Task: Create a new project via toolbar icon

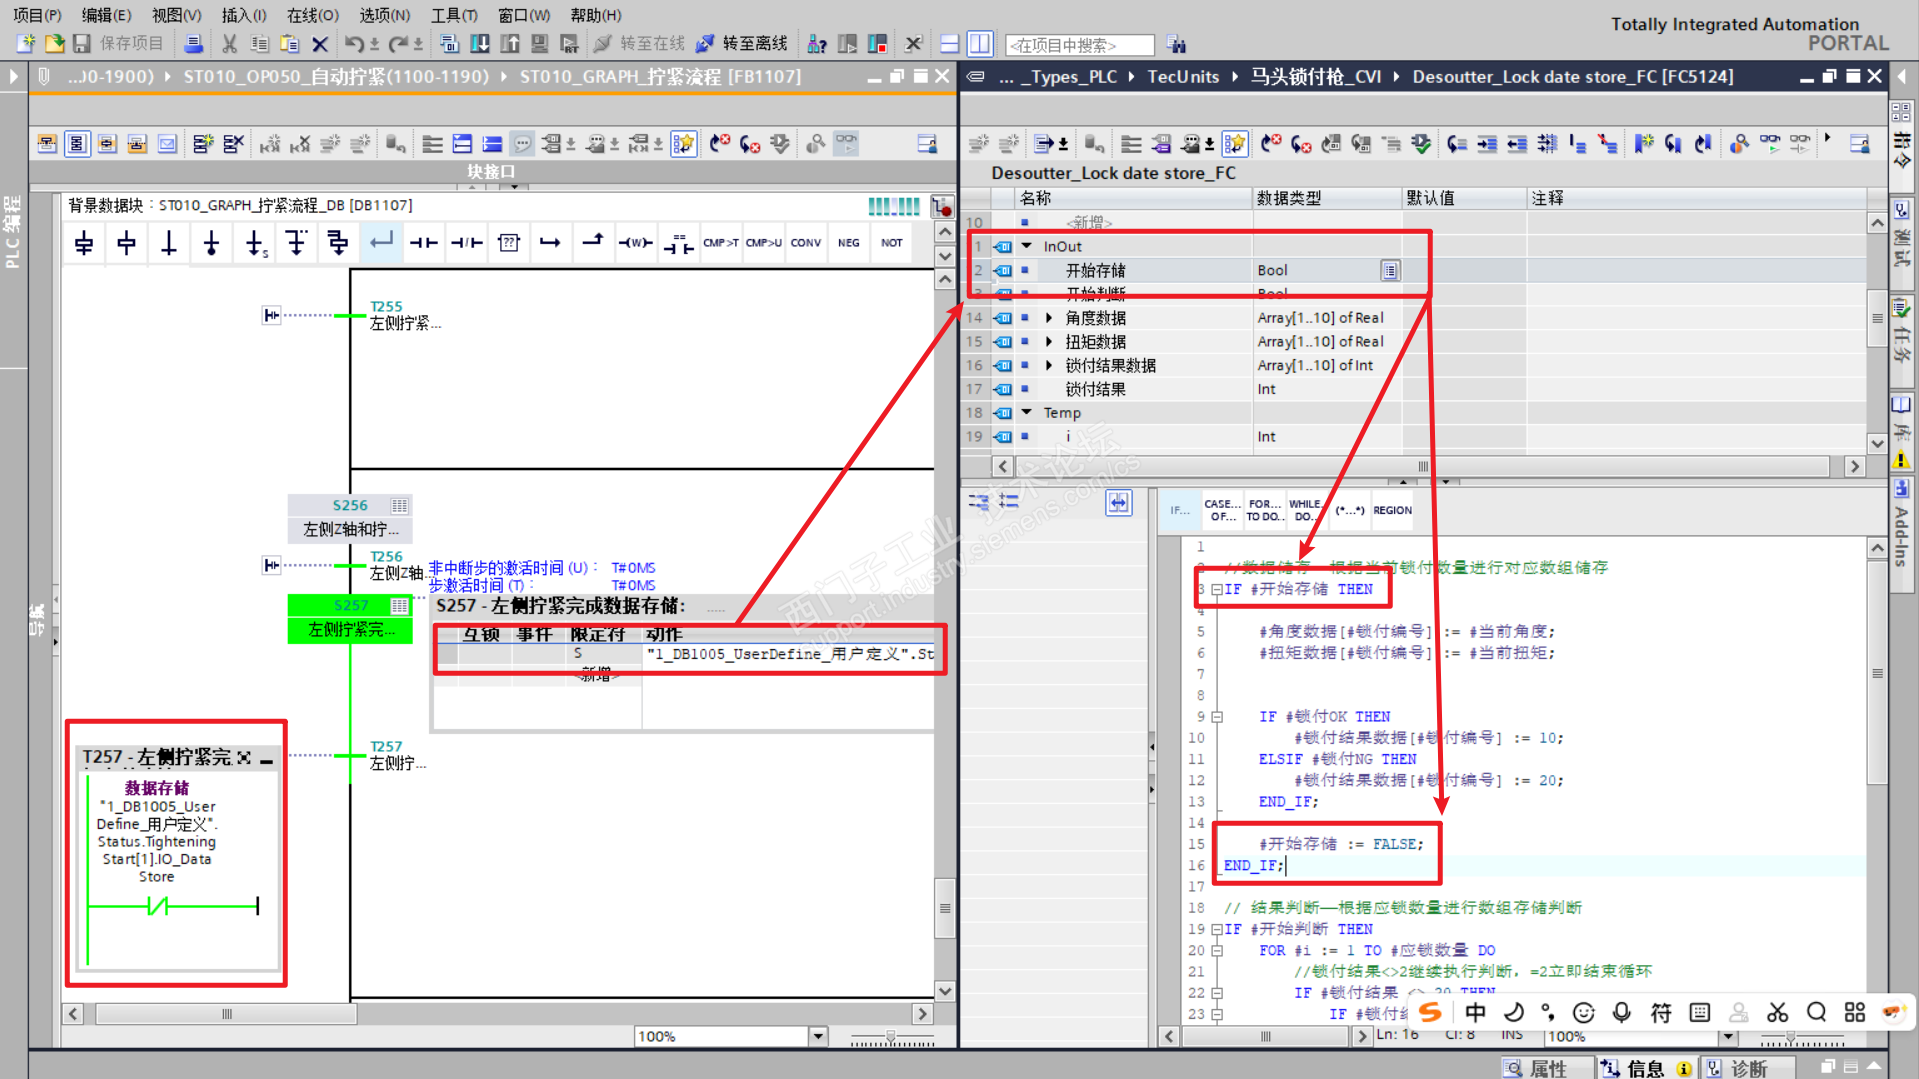Action: (x=26, y=44)
